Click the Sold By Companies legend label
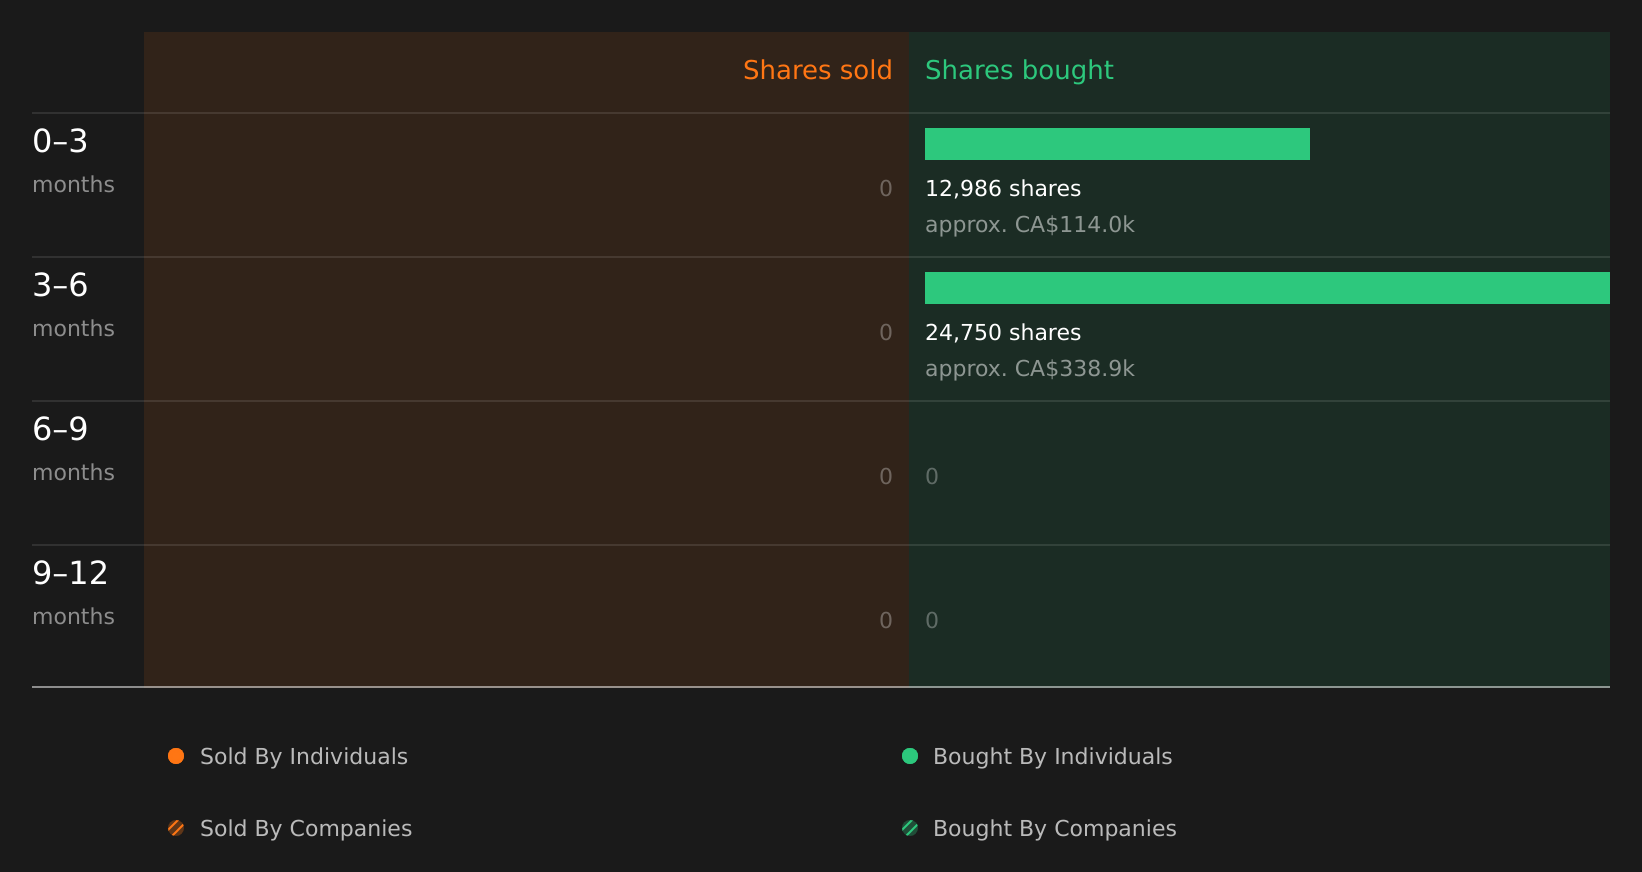This screenshot has width=1642, height=872. 306,829
